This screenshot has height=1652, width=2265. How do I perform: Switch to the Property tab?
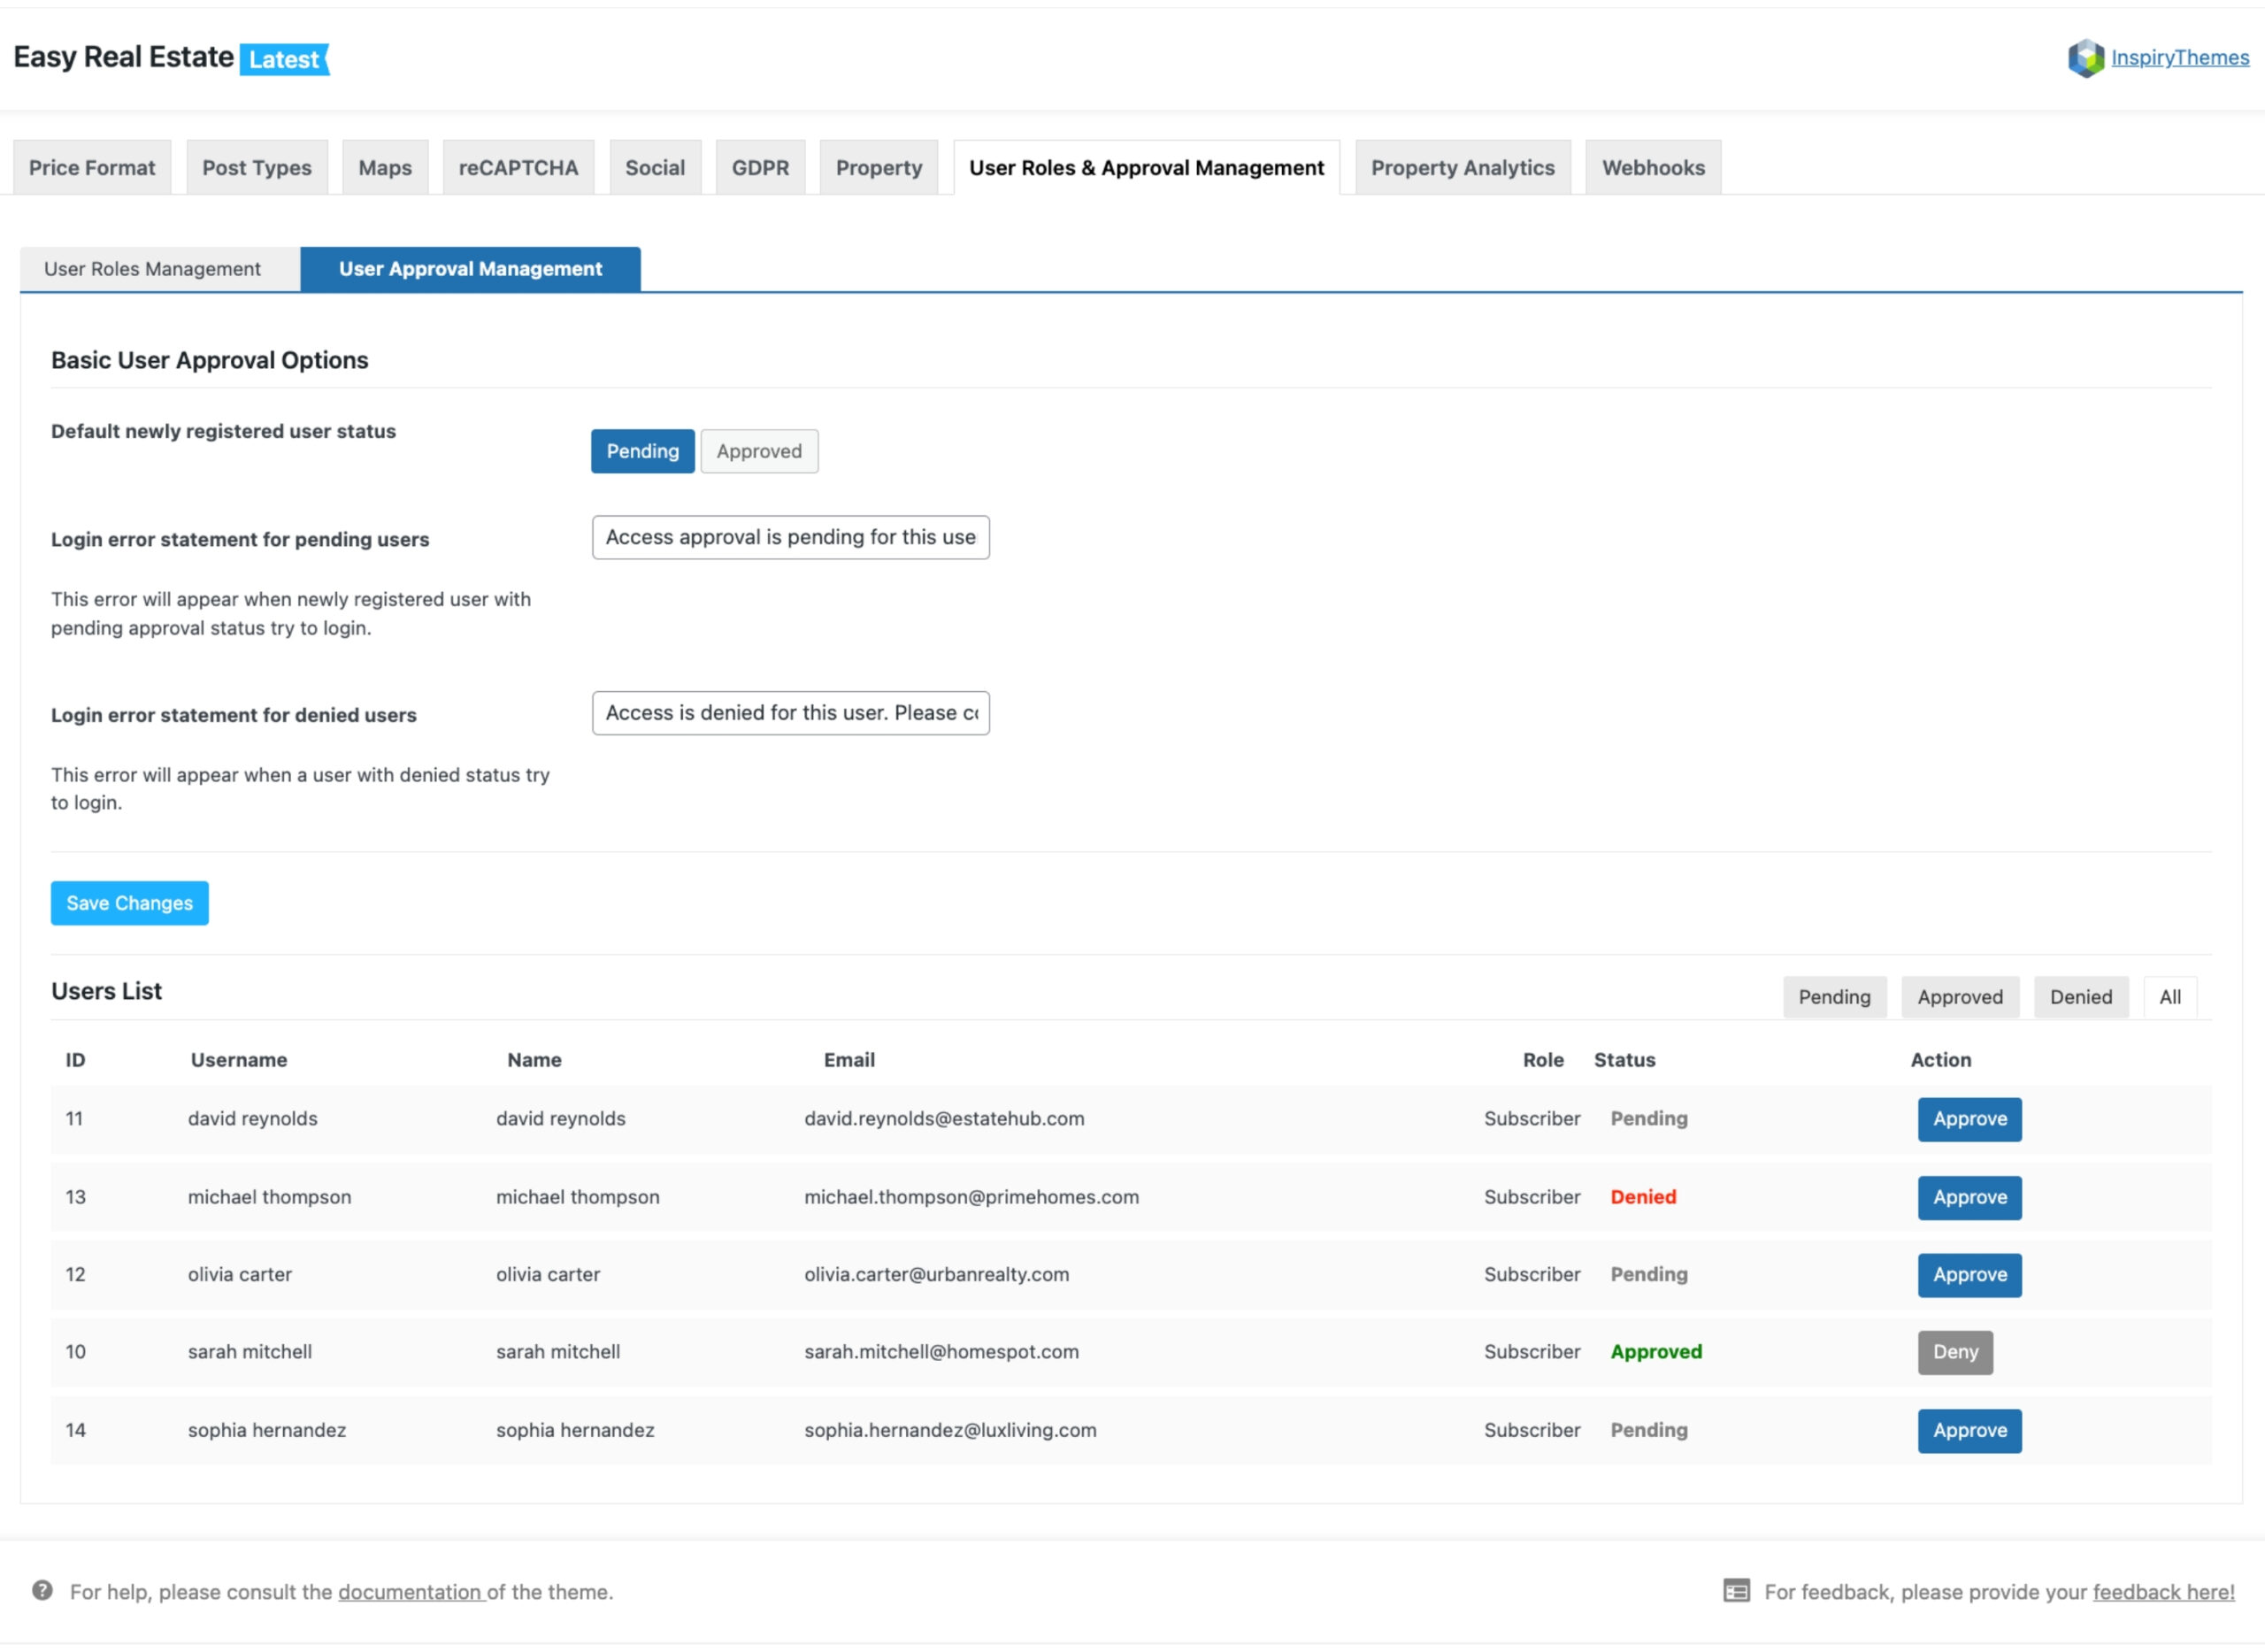879,167
